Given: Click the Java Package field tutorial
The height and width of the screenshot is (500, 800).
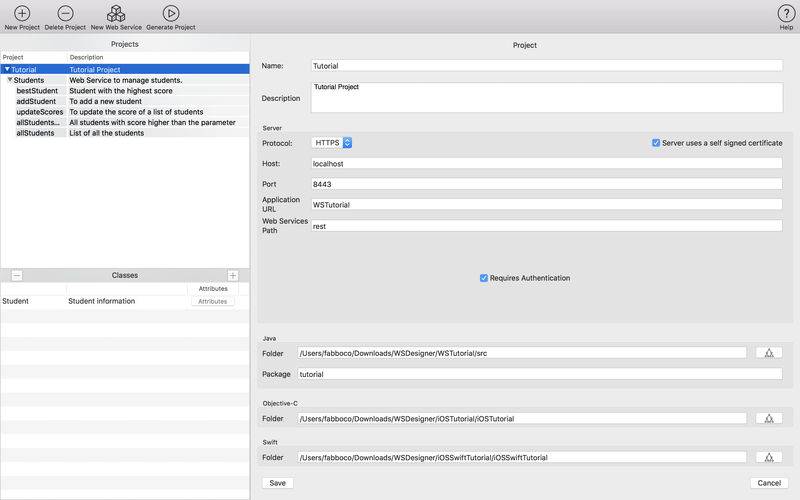Looking at the screenshot, I should coord(540,374).
